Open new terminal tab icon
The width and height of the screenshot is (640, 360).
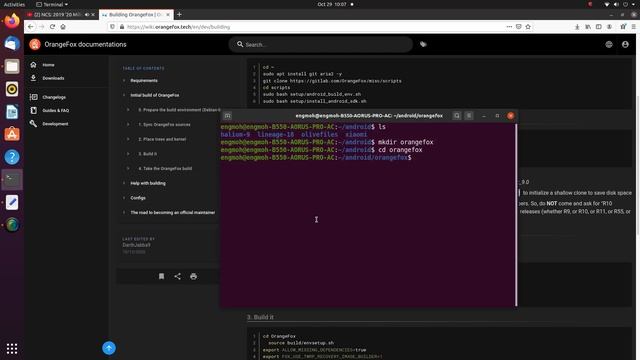[227, 116]
